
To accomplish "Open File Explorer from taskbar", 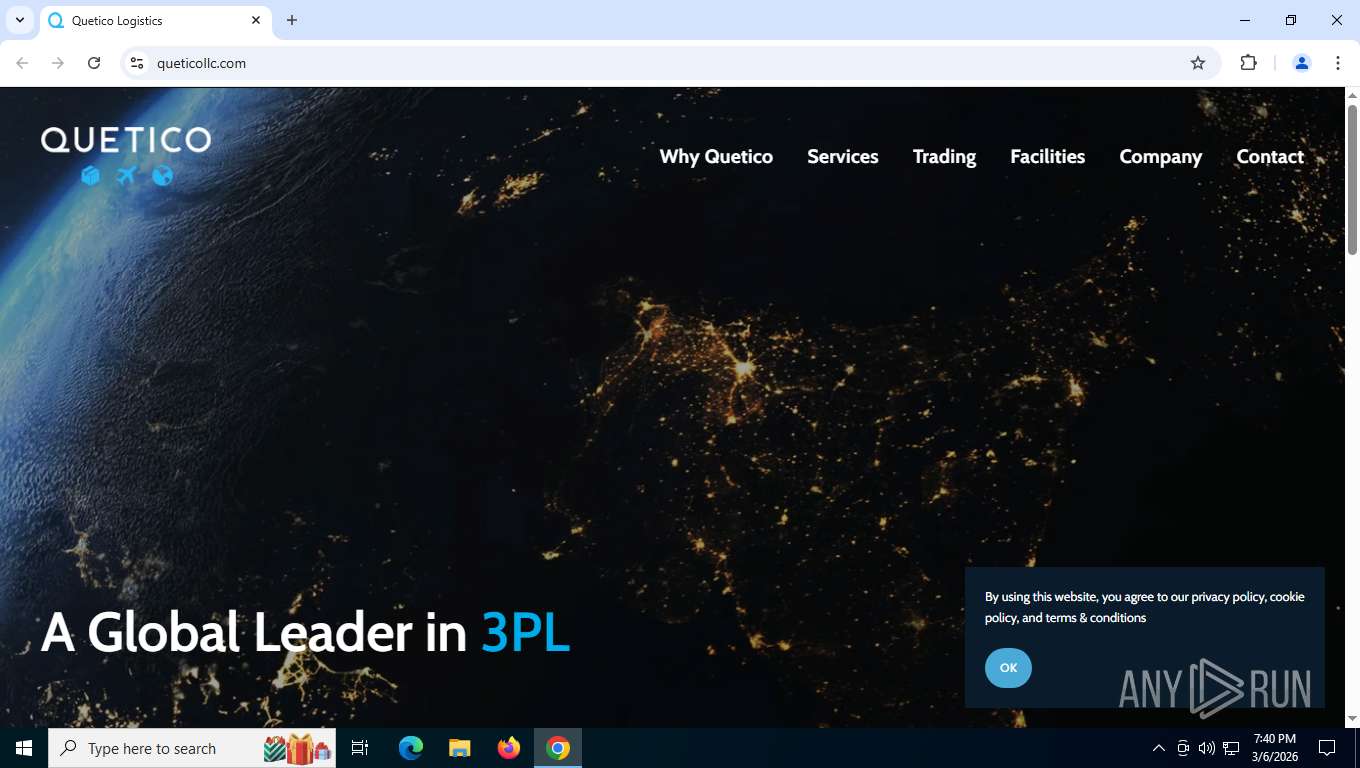I will [x=460, y=748].
